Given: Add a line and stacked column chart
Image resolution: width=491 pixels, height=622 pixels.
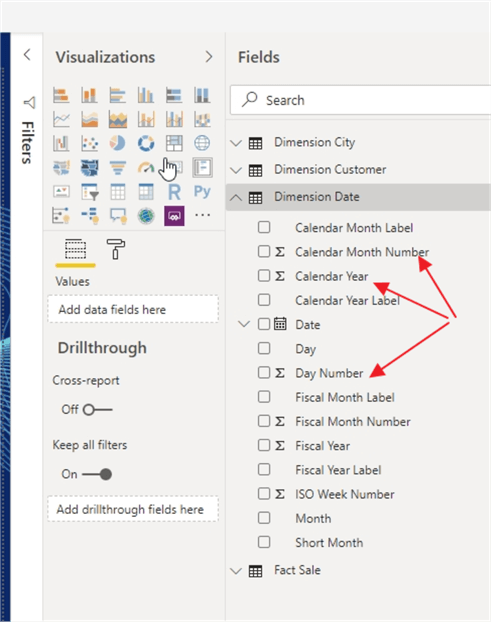Looking at the screenshot, I should coord(146,119).
